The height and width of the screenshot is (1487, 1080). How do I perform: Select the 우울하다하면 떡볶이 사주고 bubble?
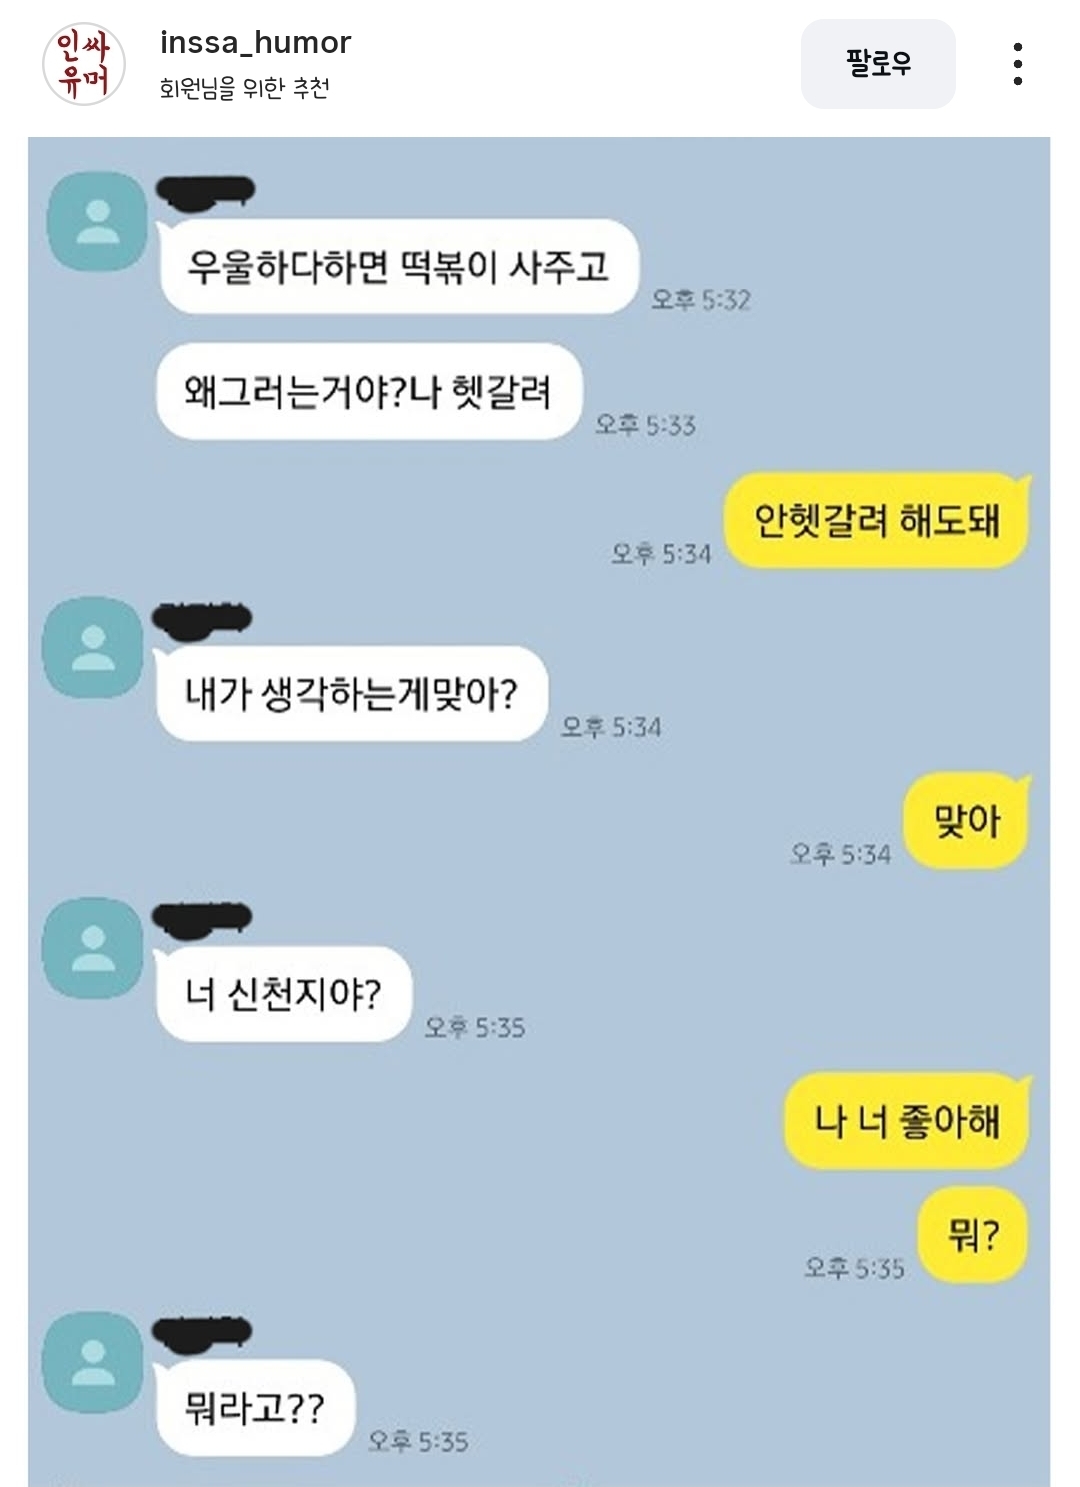(398, 266)
